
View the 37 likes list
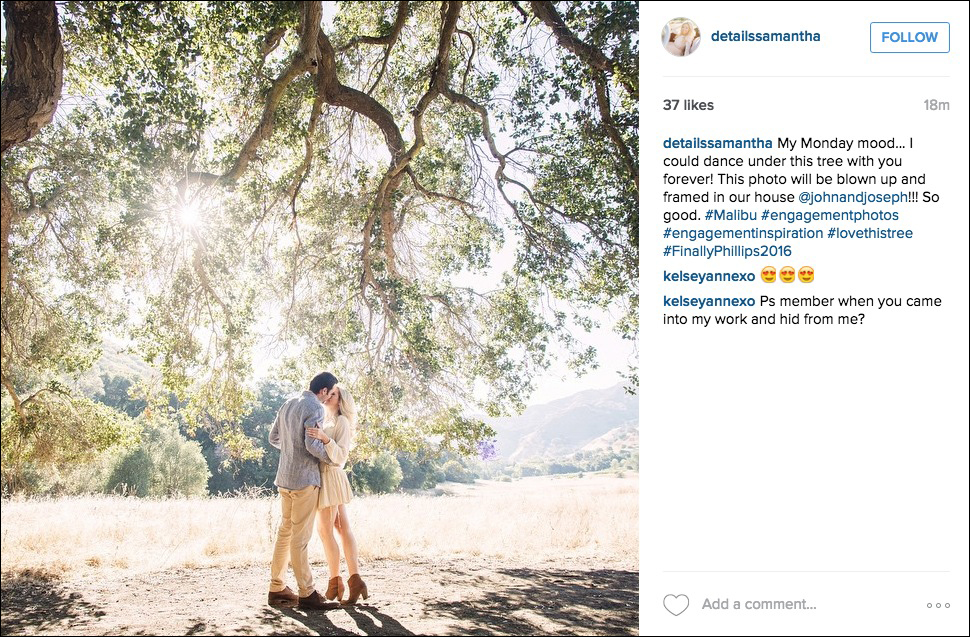pos(688,105)
